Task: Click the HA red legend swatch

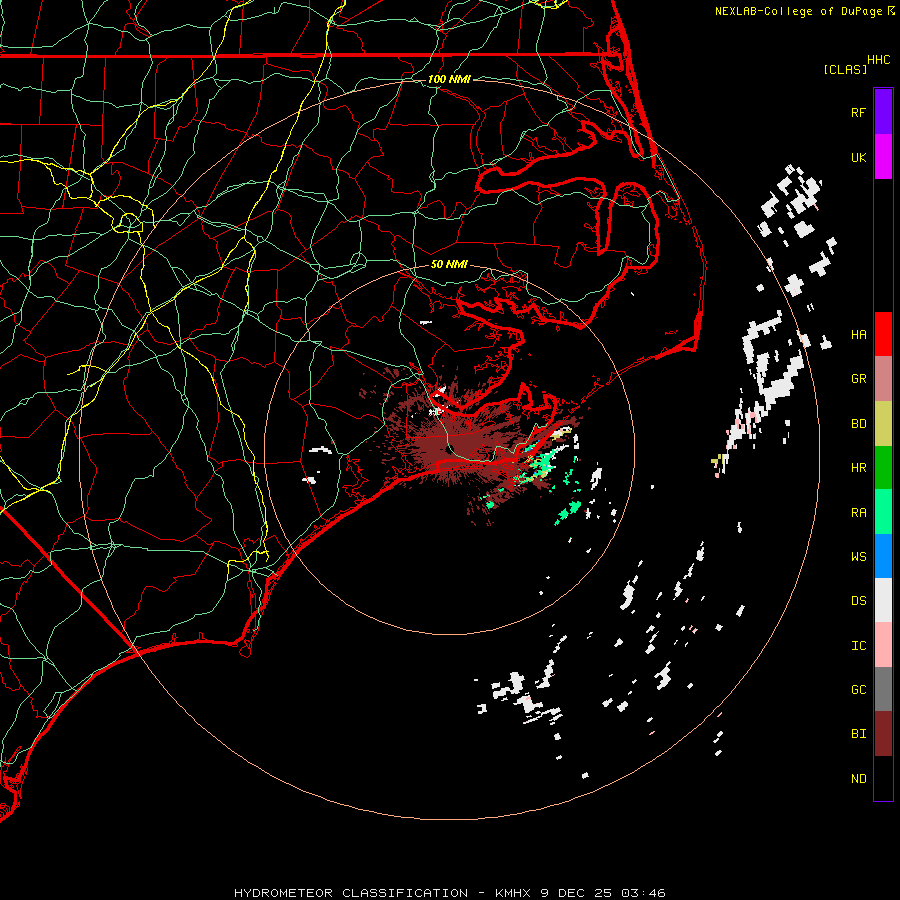Action: pos(883,334)
